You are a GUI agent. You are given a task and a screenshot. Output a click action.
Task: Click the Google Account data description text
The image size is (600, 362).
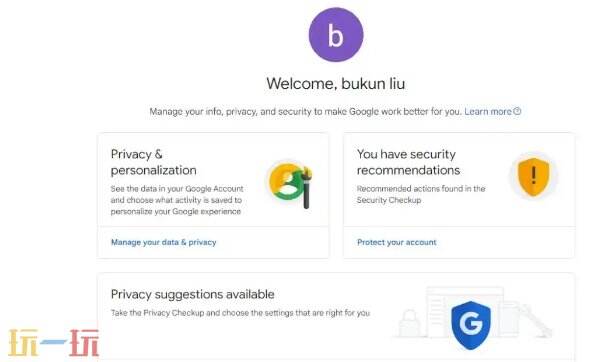point(177,200)
